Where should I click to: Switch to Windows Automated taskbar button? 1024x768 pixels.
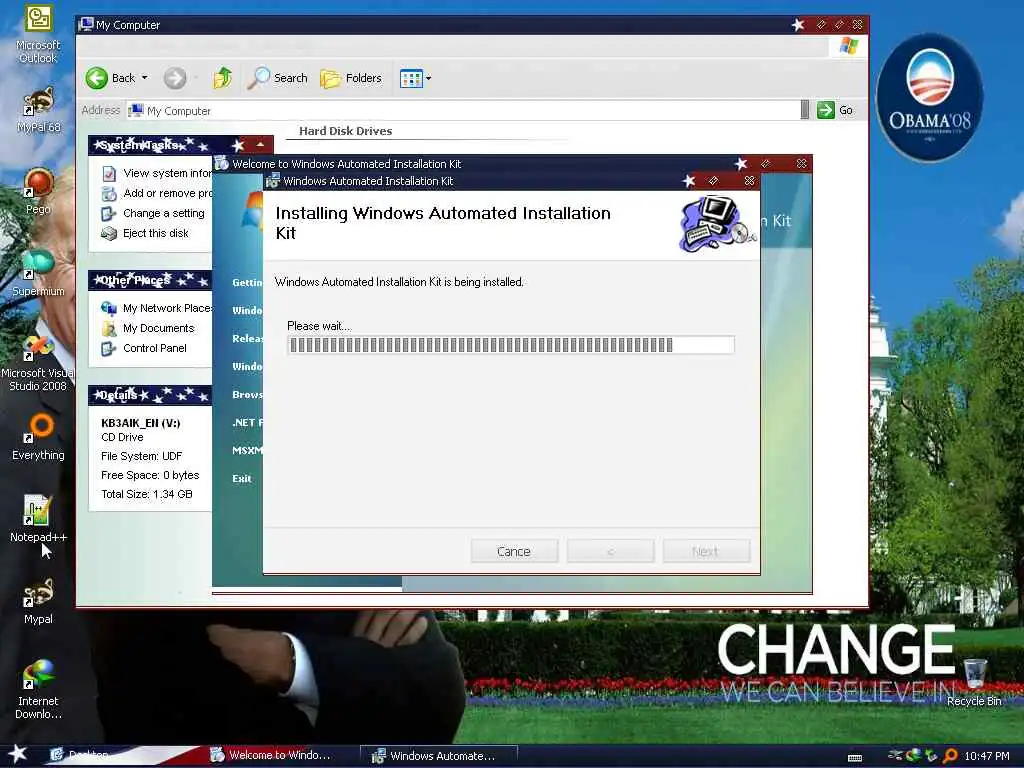pos(439,756)
